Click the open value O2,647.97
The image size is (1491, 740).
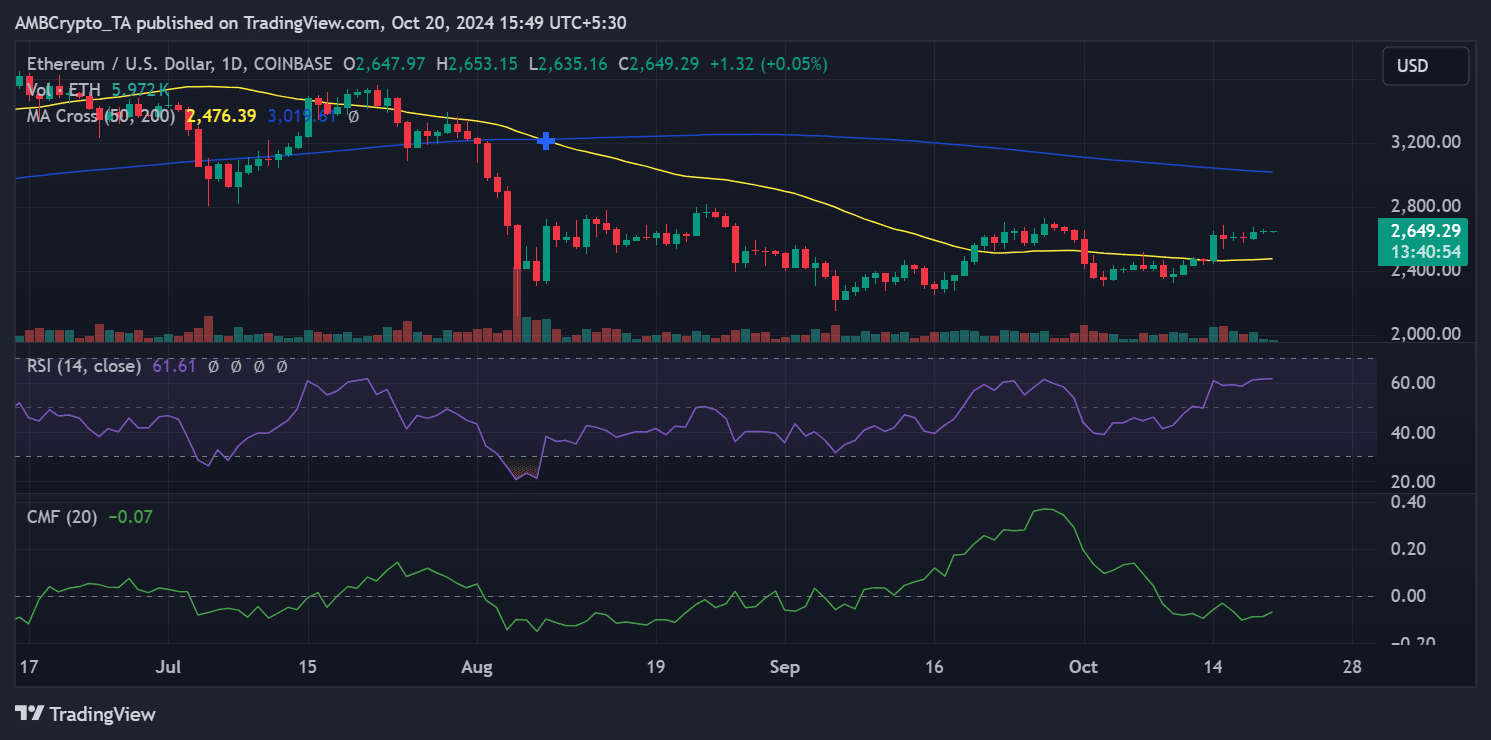tap(384, 64)
